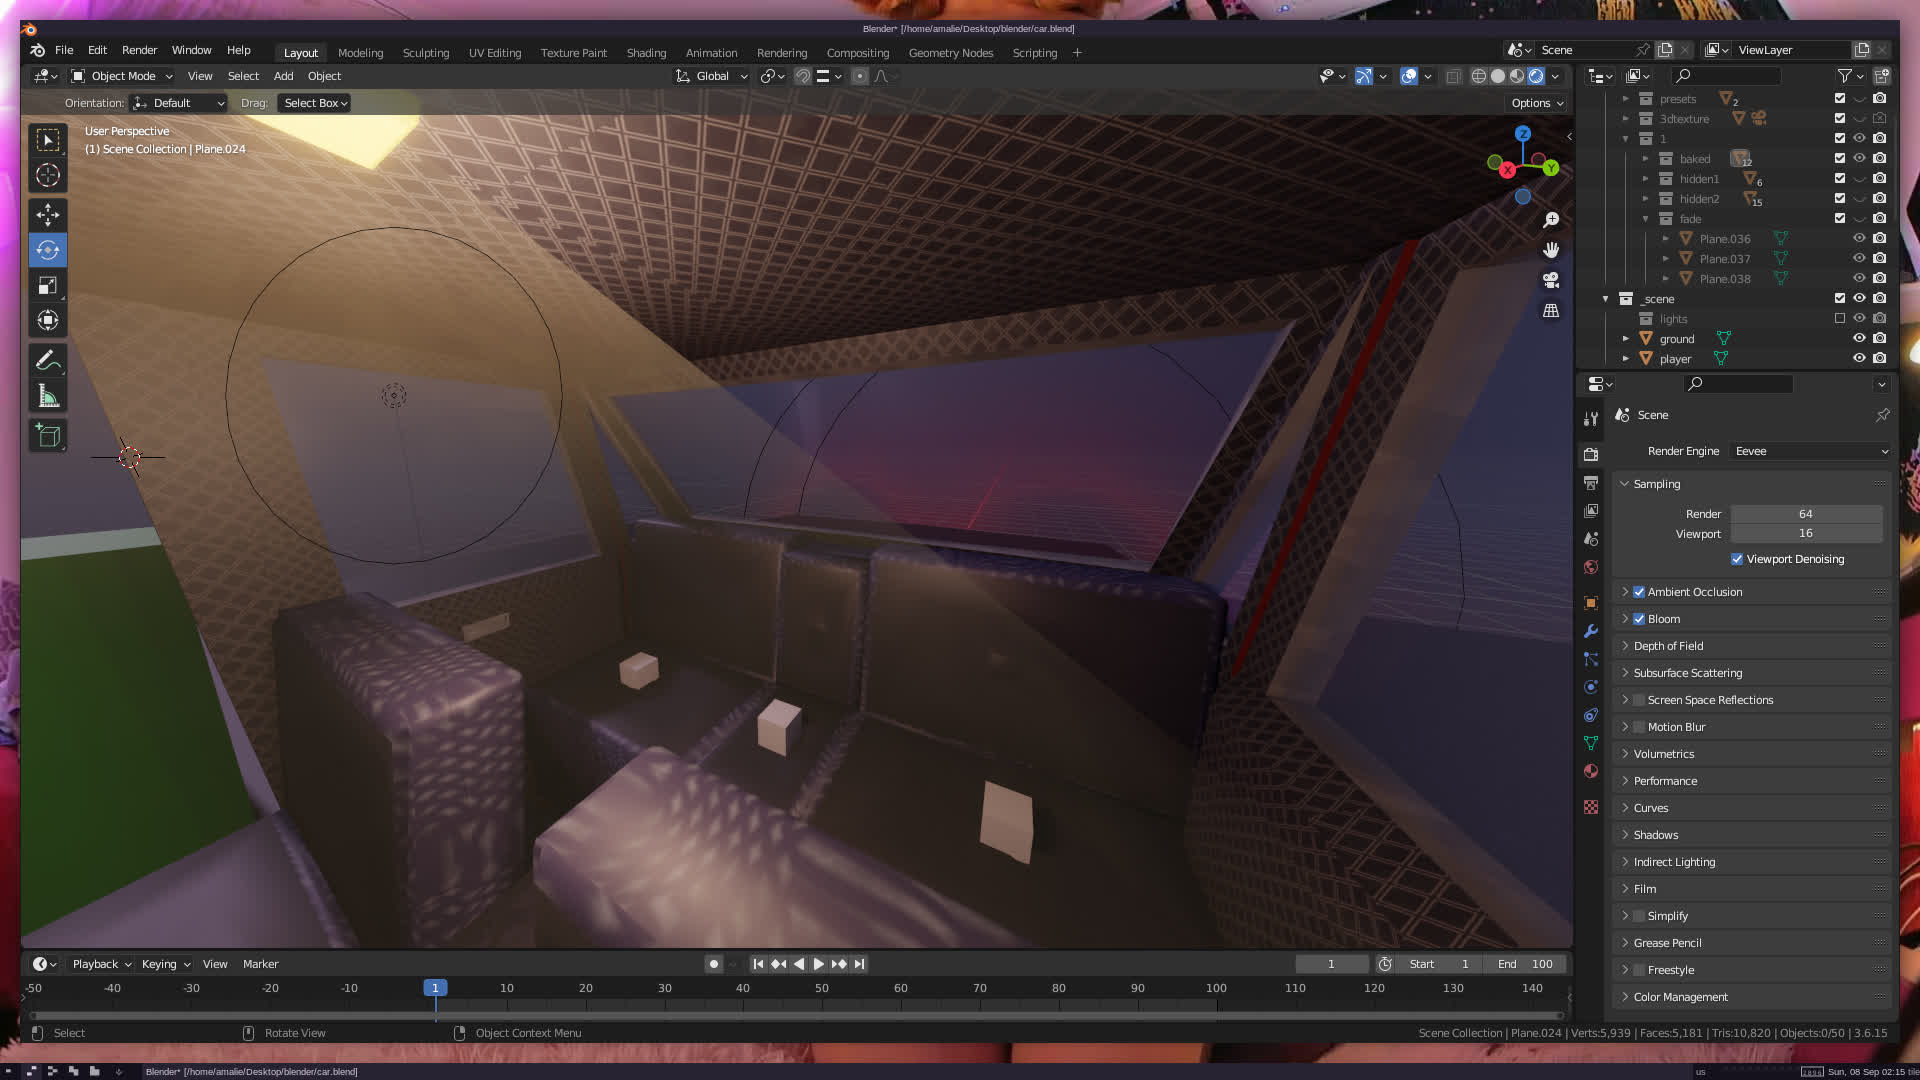Click the Render samples value field
1920x1080 pixels.
[1805, 514]
